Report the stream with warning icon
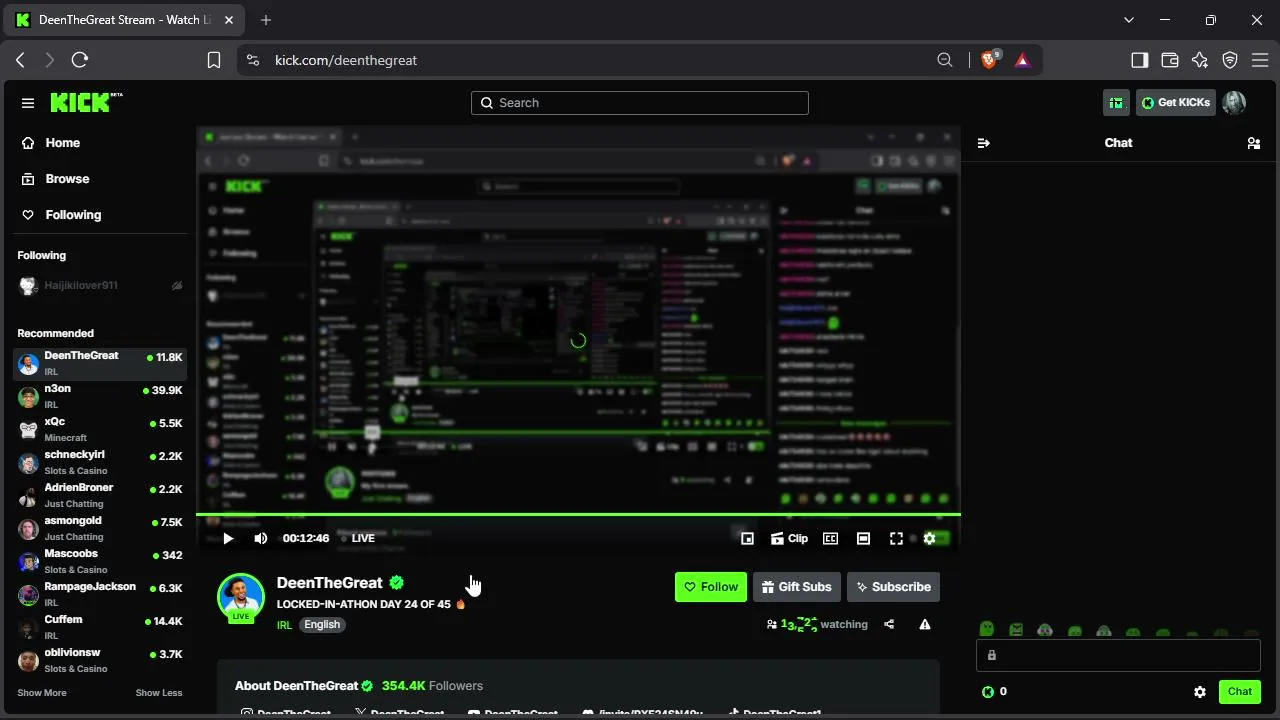Image resolution: width=1280 pixels, height=720 pixels. pos(925,624)
